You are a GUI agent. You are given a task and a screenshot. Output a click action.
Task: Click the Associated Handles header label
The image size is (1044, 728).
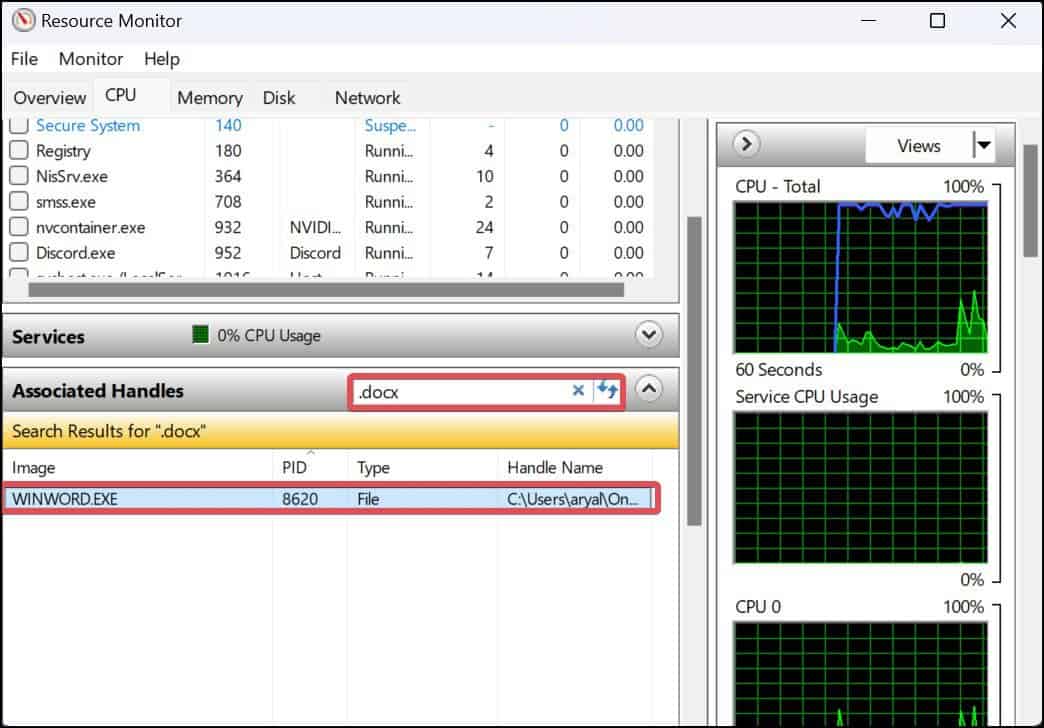(98, 391)
